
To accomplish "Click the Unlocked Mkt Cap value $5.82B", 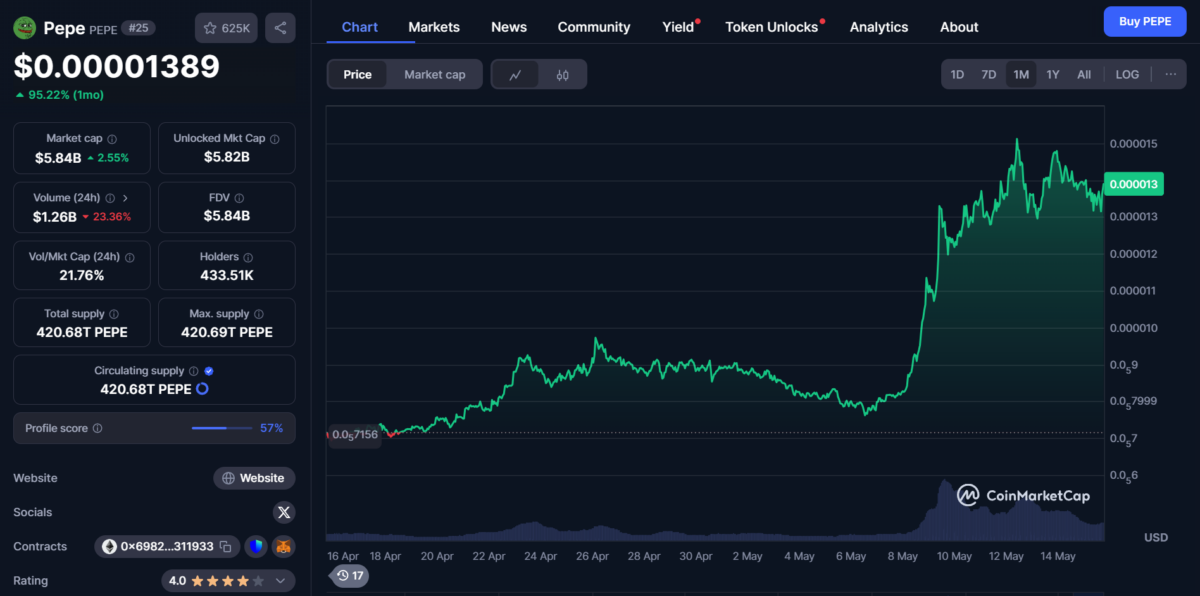I will coord(227,157).
